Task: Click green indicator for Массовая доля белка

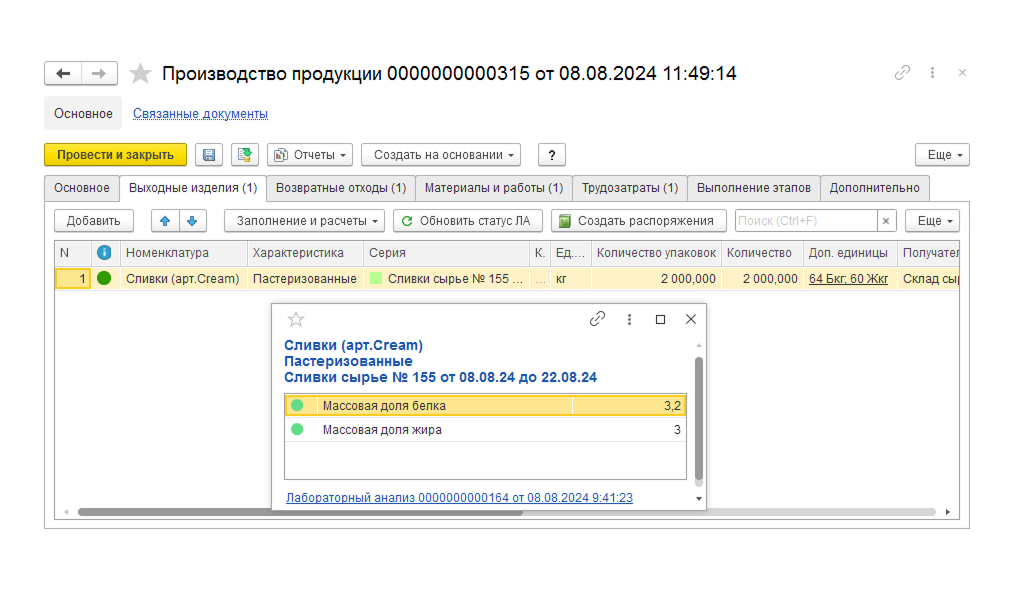Action: (297, 405)
